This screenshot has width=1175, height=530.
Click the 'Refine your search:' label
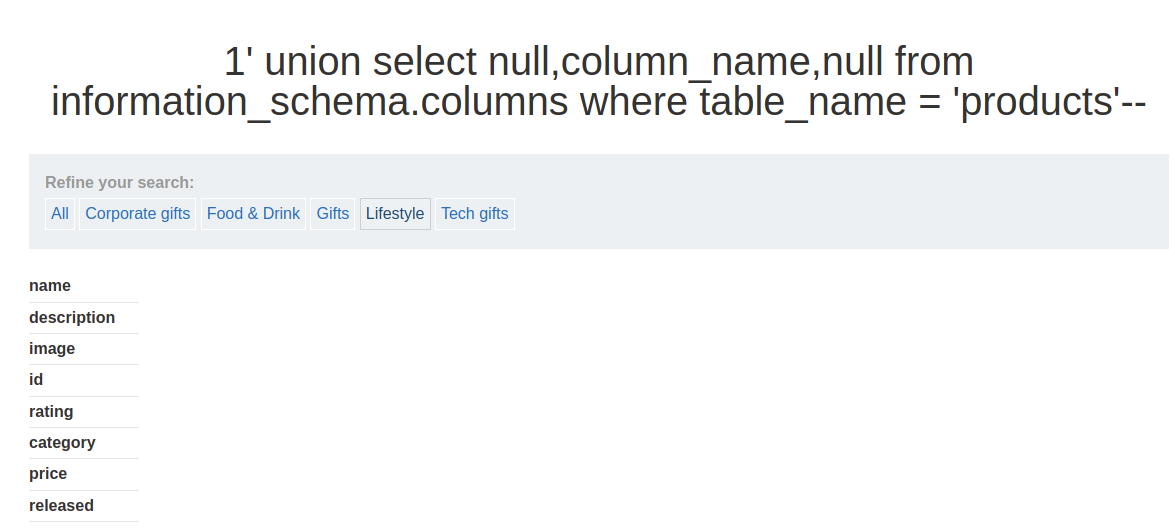point(119,183)
